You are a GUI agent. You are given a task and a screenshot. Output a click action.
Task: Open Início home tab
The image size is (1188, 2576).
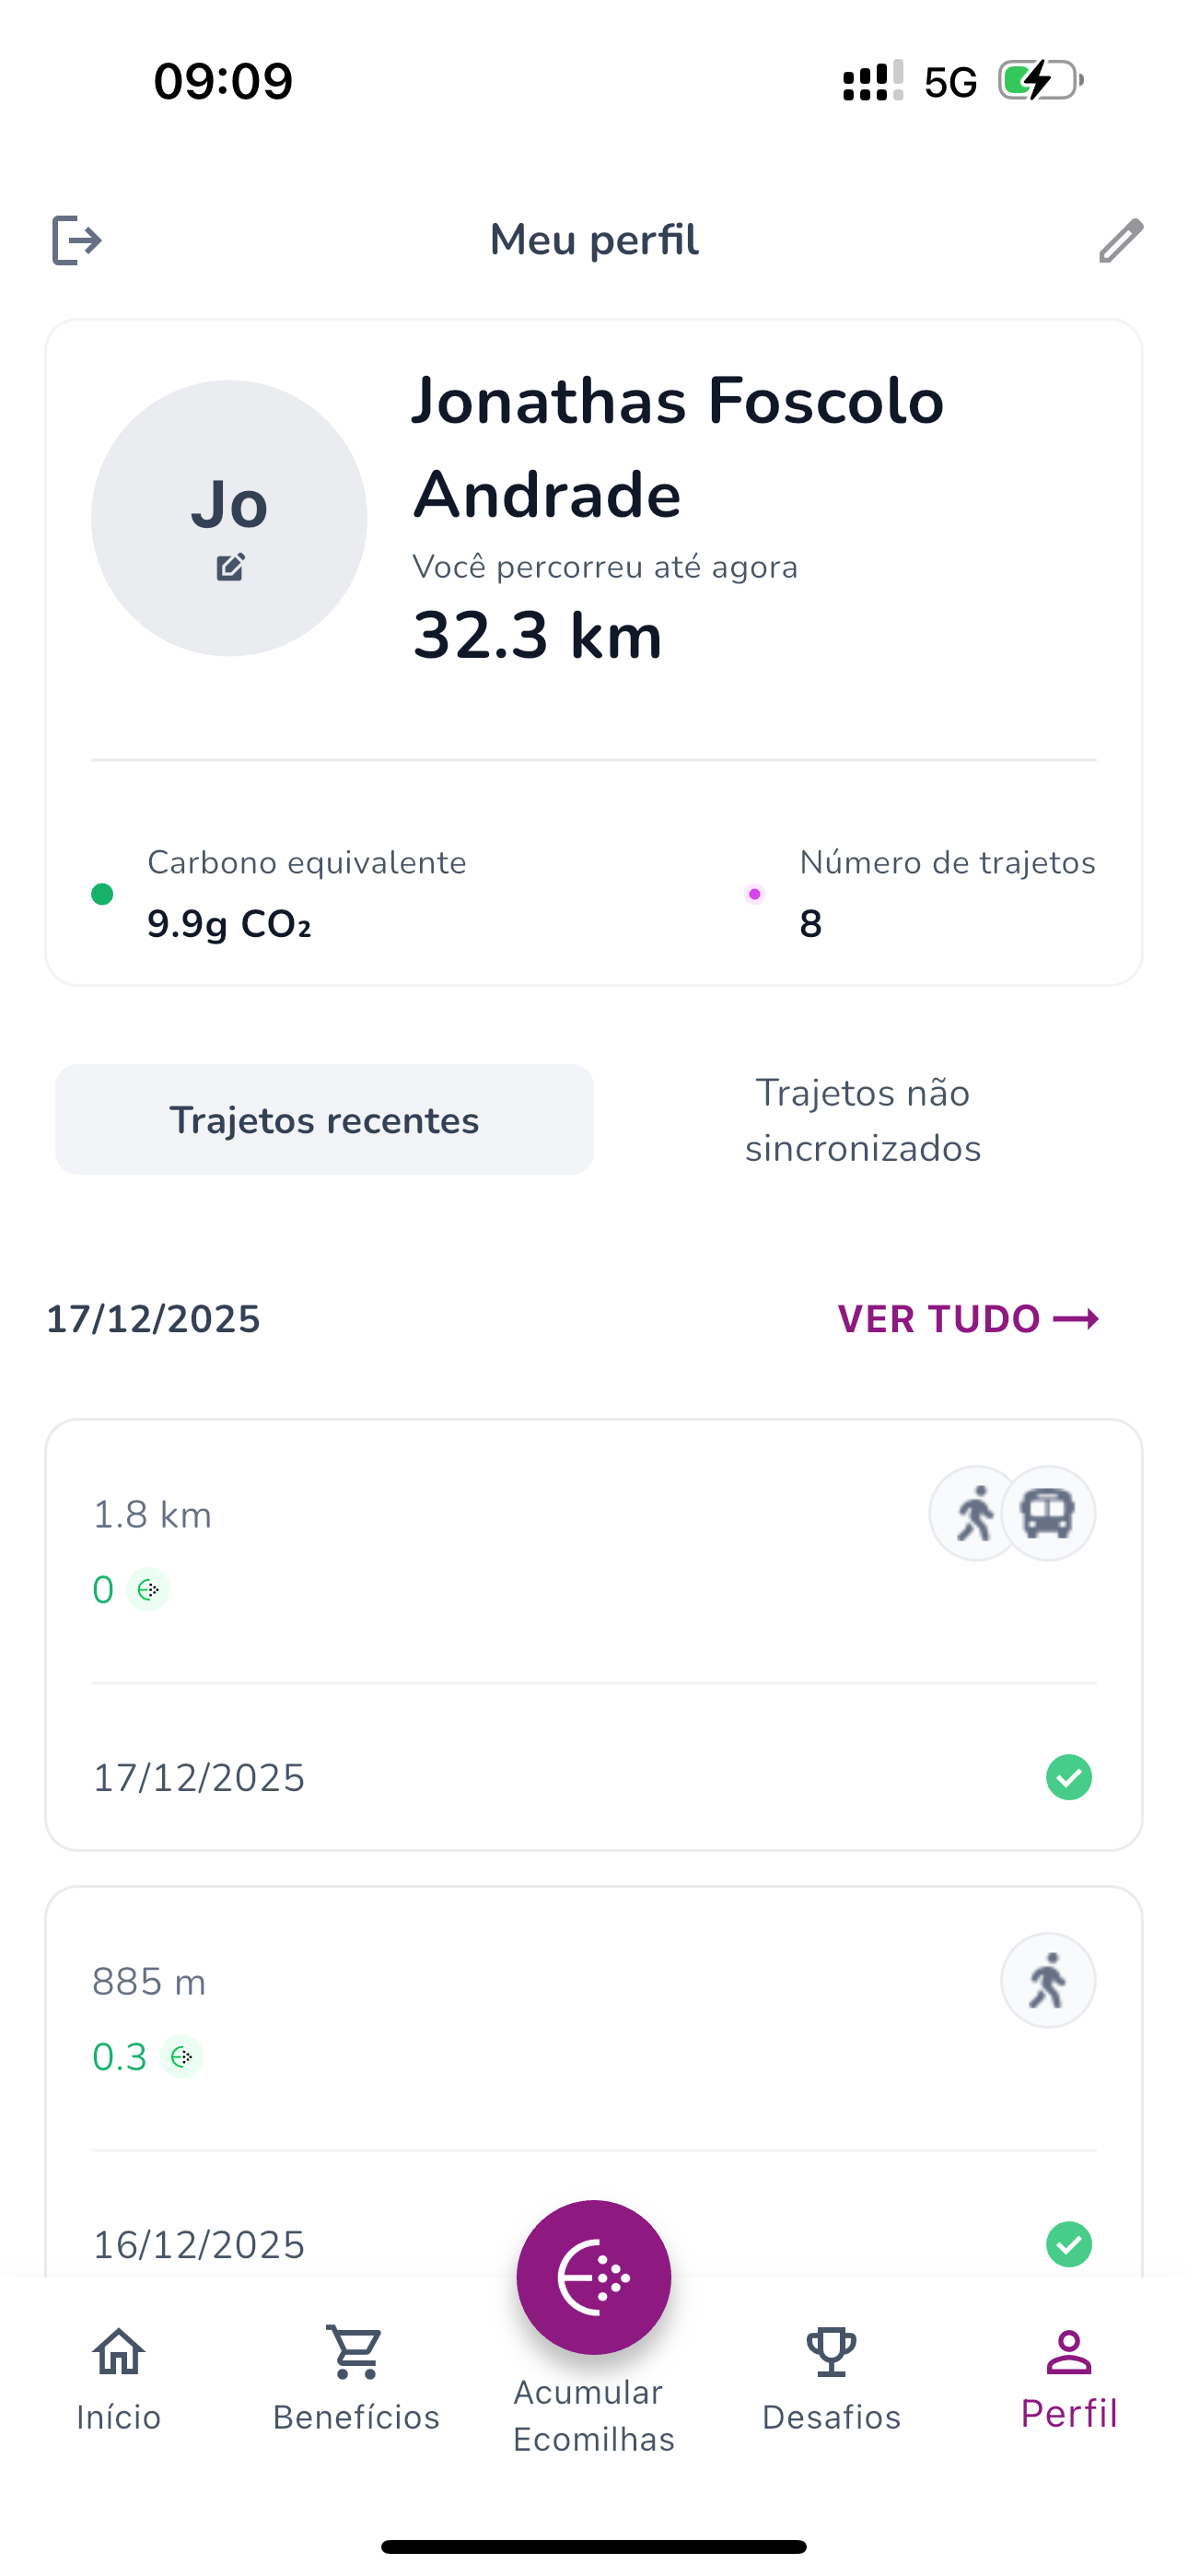[118, 2378]
